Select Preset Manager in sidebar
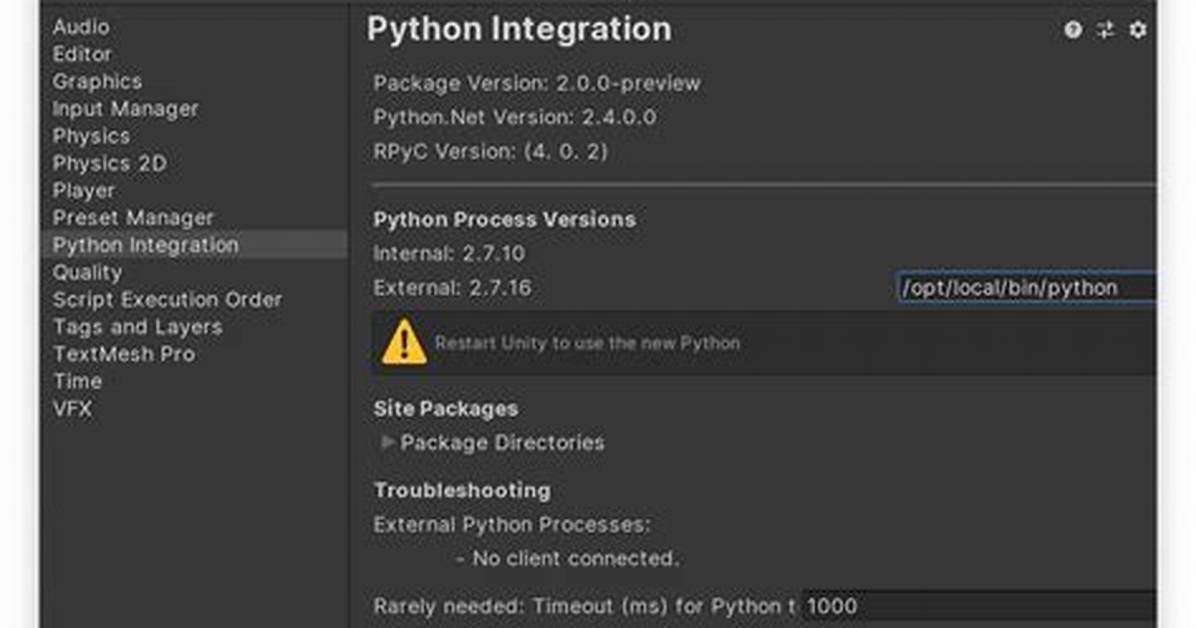Viewport: 1196px width, 628px height. tap(133, 218)
